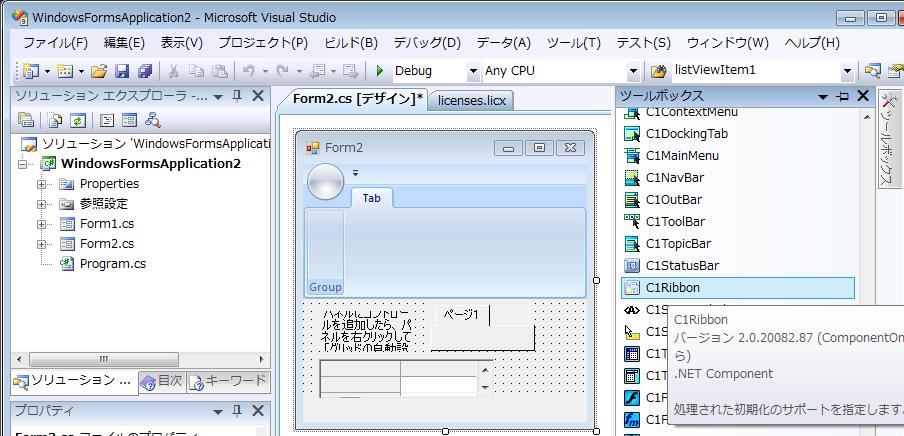Expand the Form1.cs tree node
Image resolution: width=904 pixels, height=436 pixels.
pyautogui.click(x=41, y=224)
